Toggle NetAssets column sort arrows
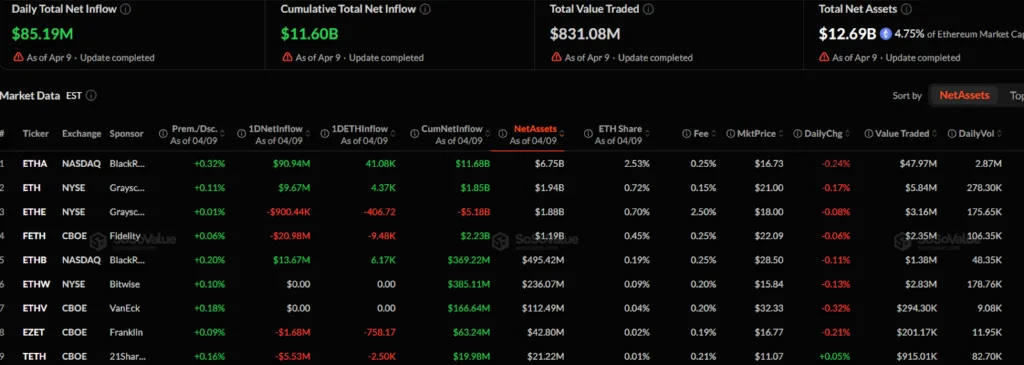 coord(562,134)
